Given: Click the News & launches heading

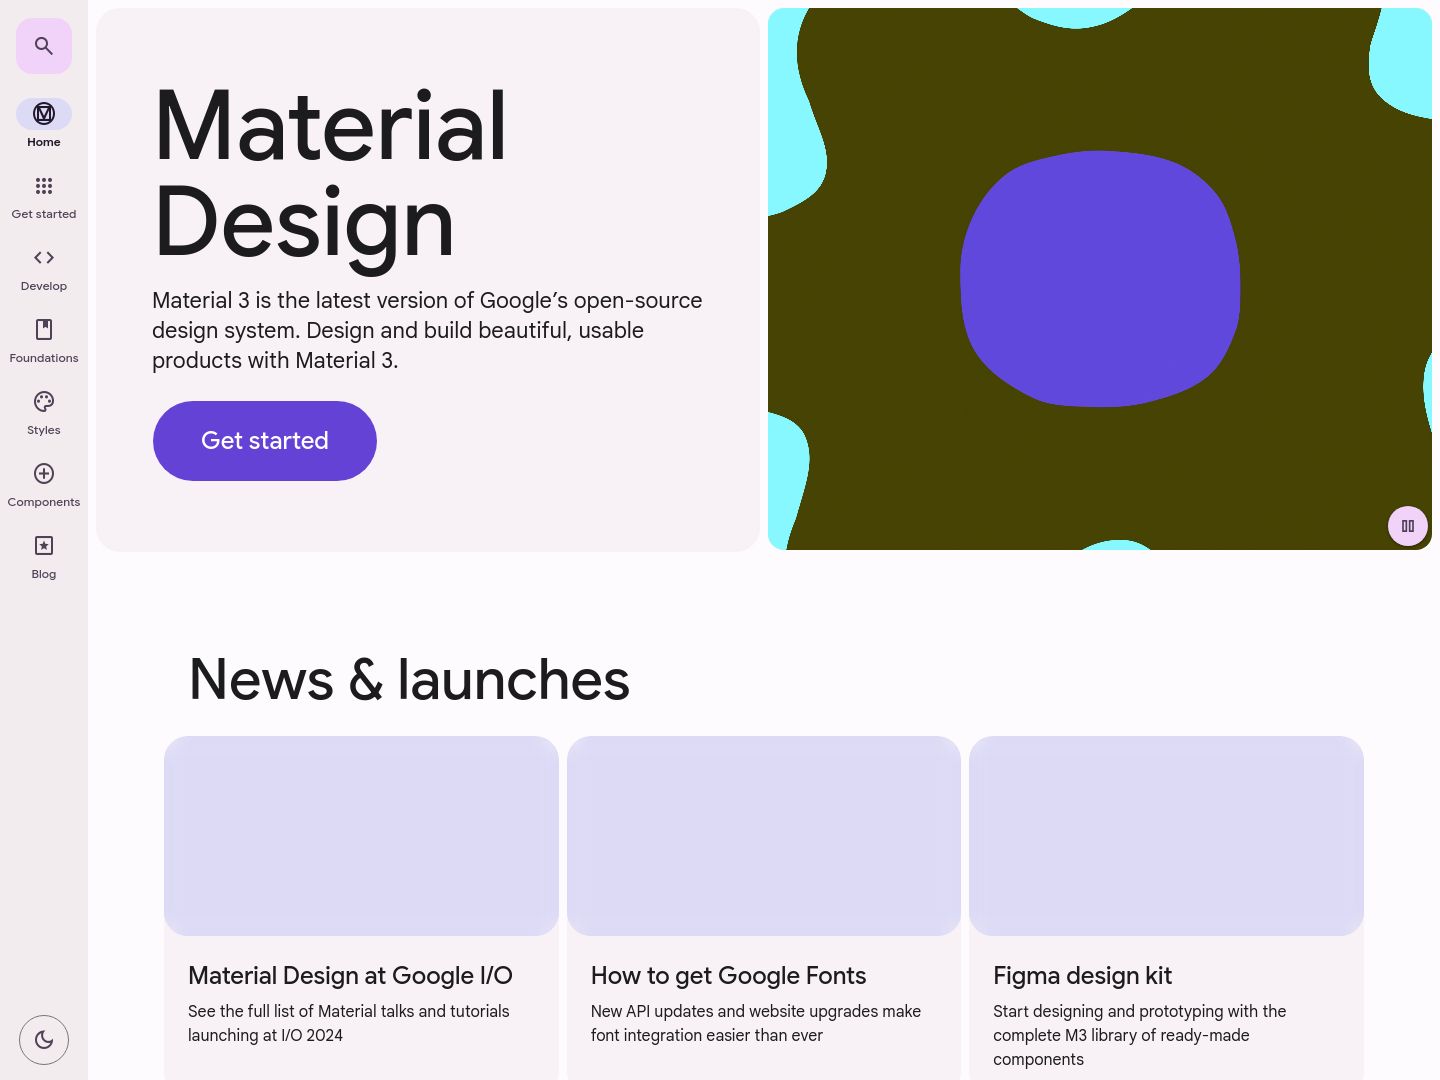Looking at the screenshot, I should (409, 680).
